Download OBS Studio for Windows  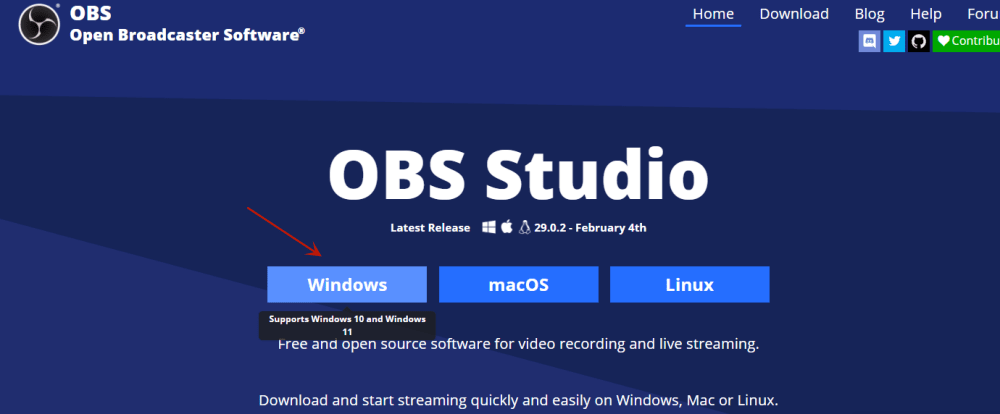coord(347,285)
